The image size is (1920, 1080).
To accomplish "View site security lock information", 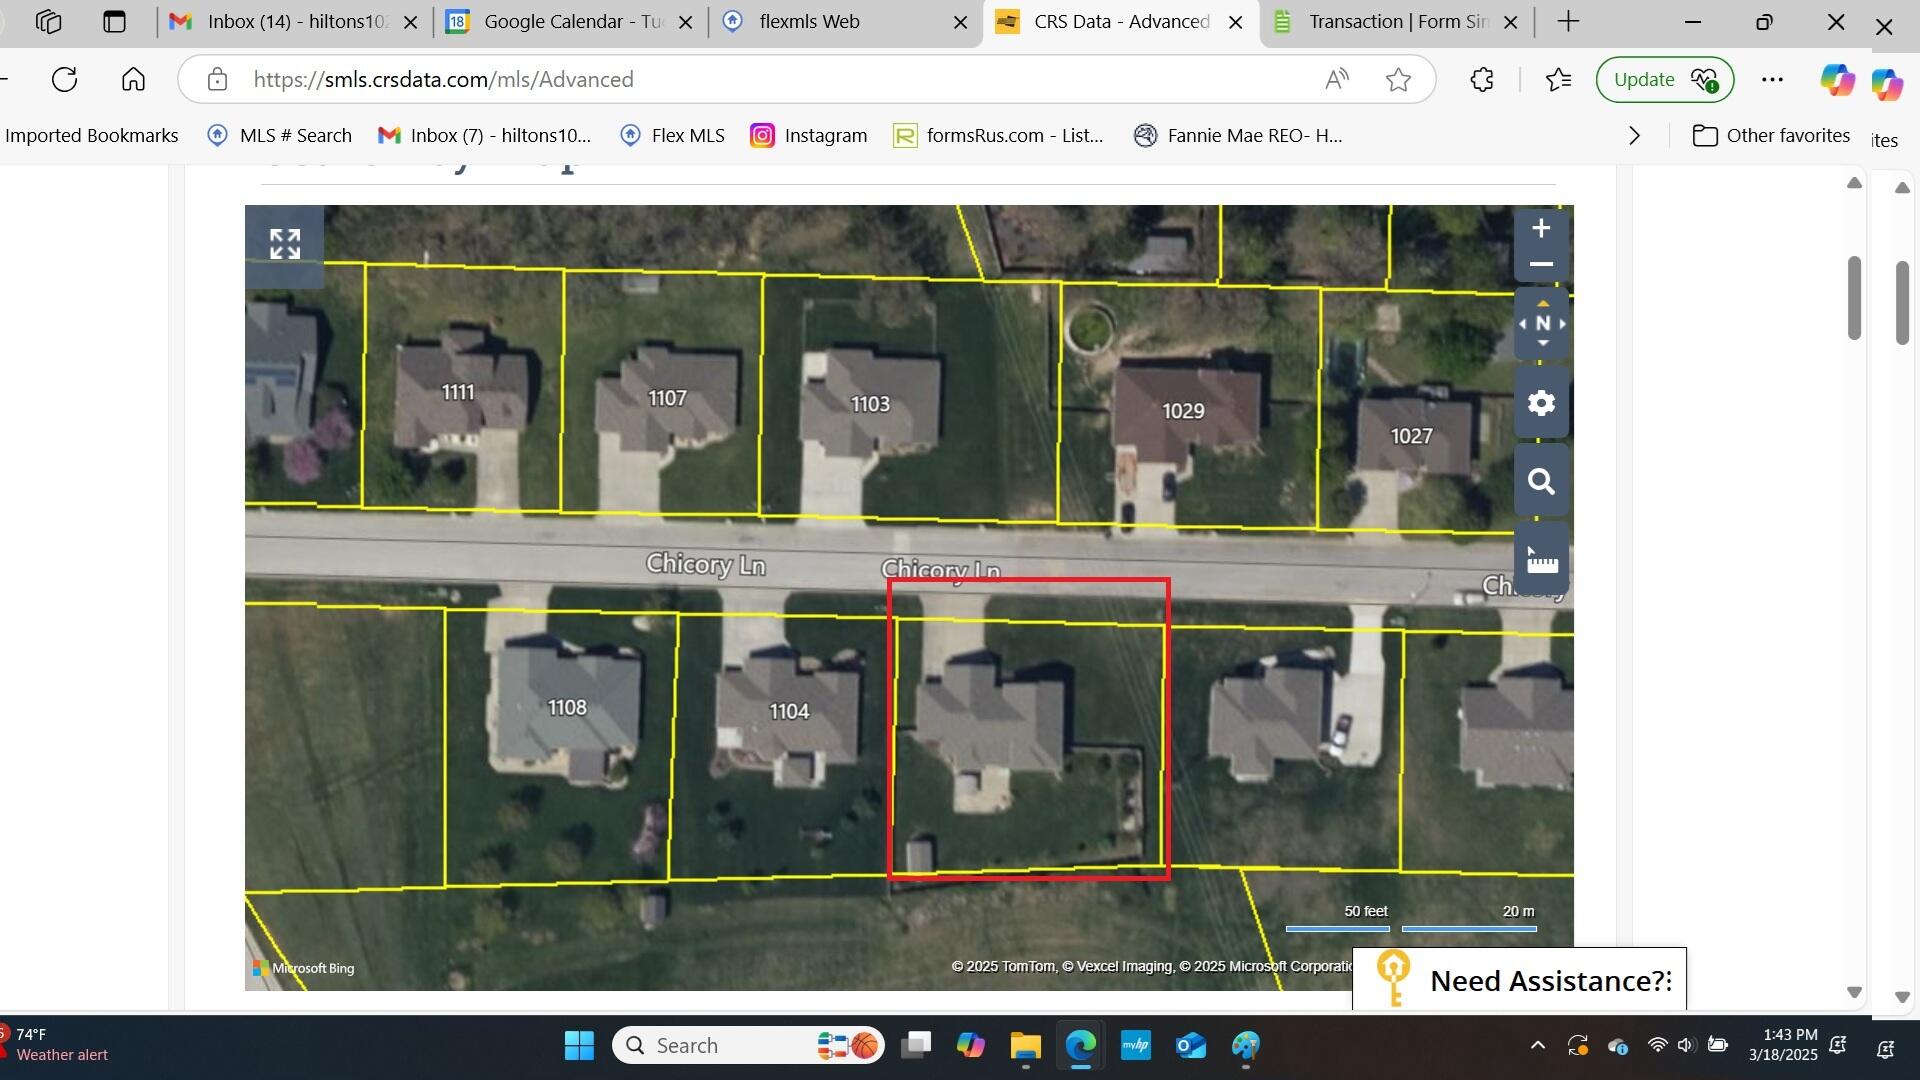I will 217,80.
